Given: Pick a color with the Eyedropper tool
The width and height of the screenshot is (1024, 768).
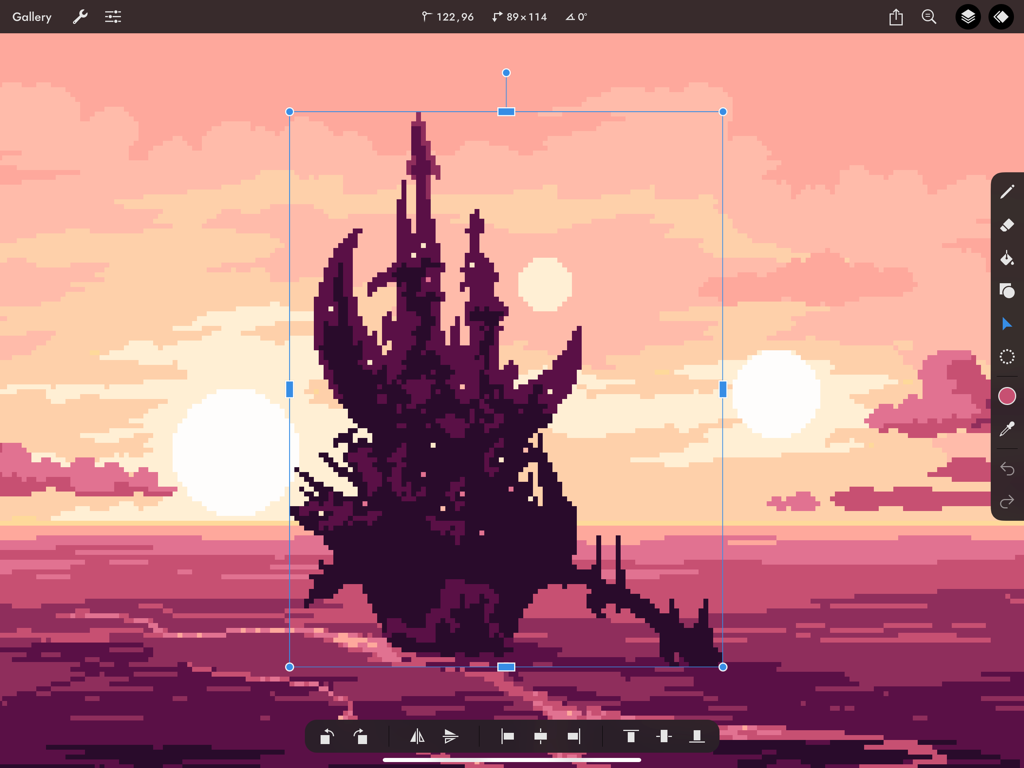Looking at the screenshot, I should click(x=1007, y=429).
